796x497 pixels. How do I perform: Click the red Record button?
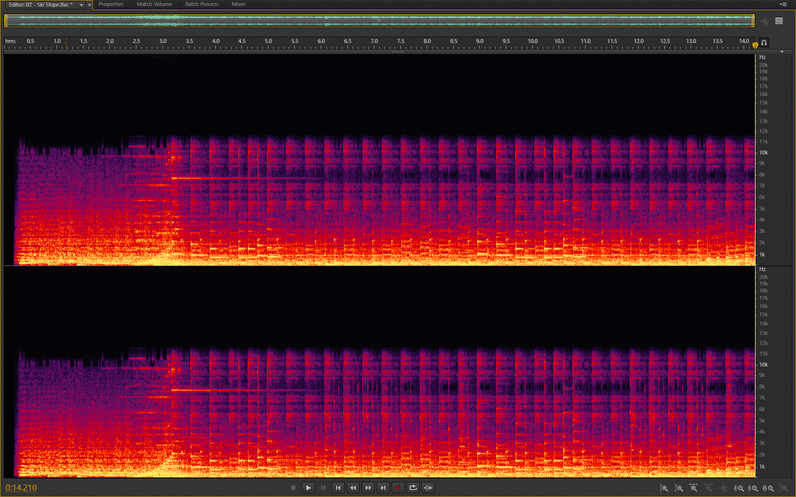coord(398,487)
